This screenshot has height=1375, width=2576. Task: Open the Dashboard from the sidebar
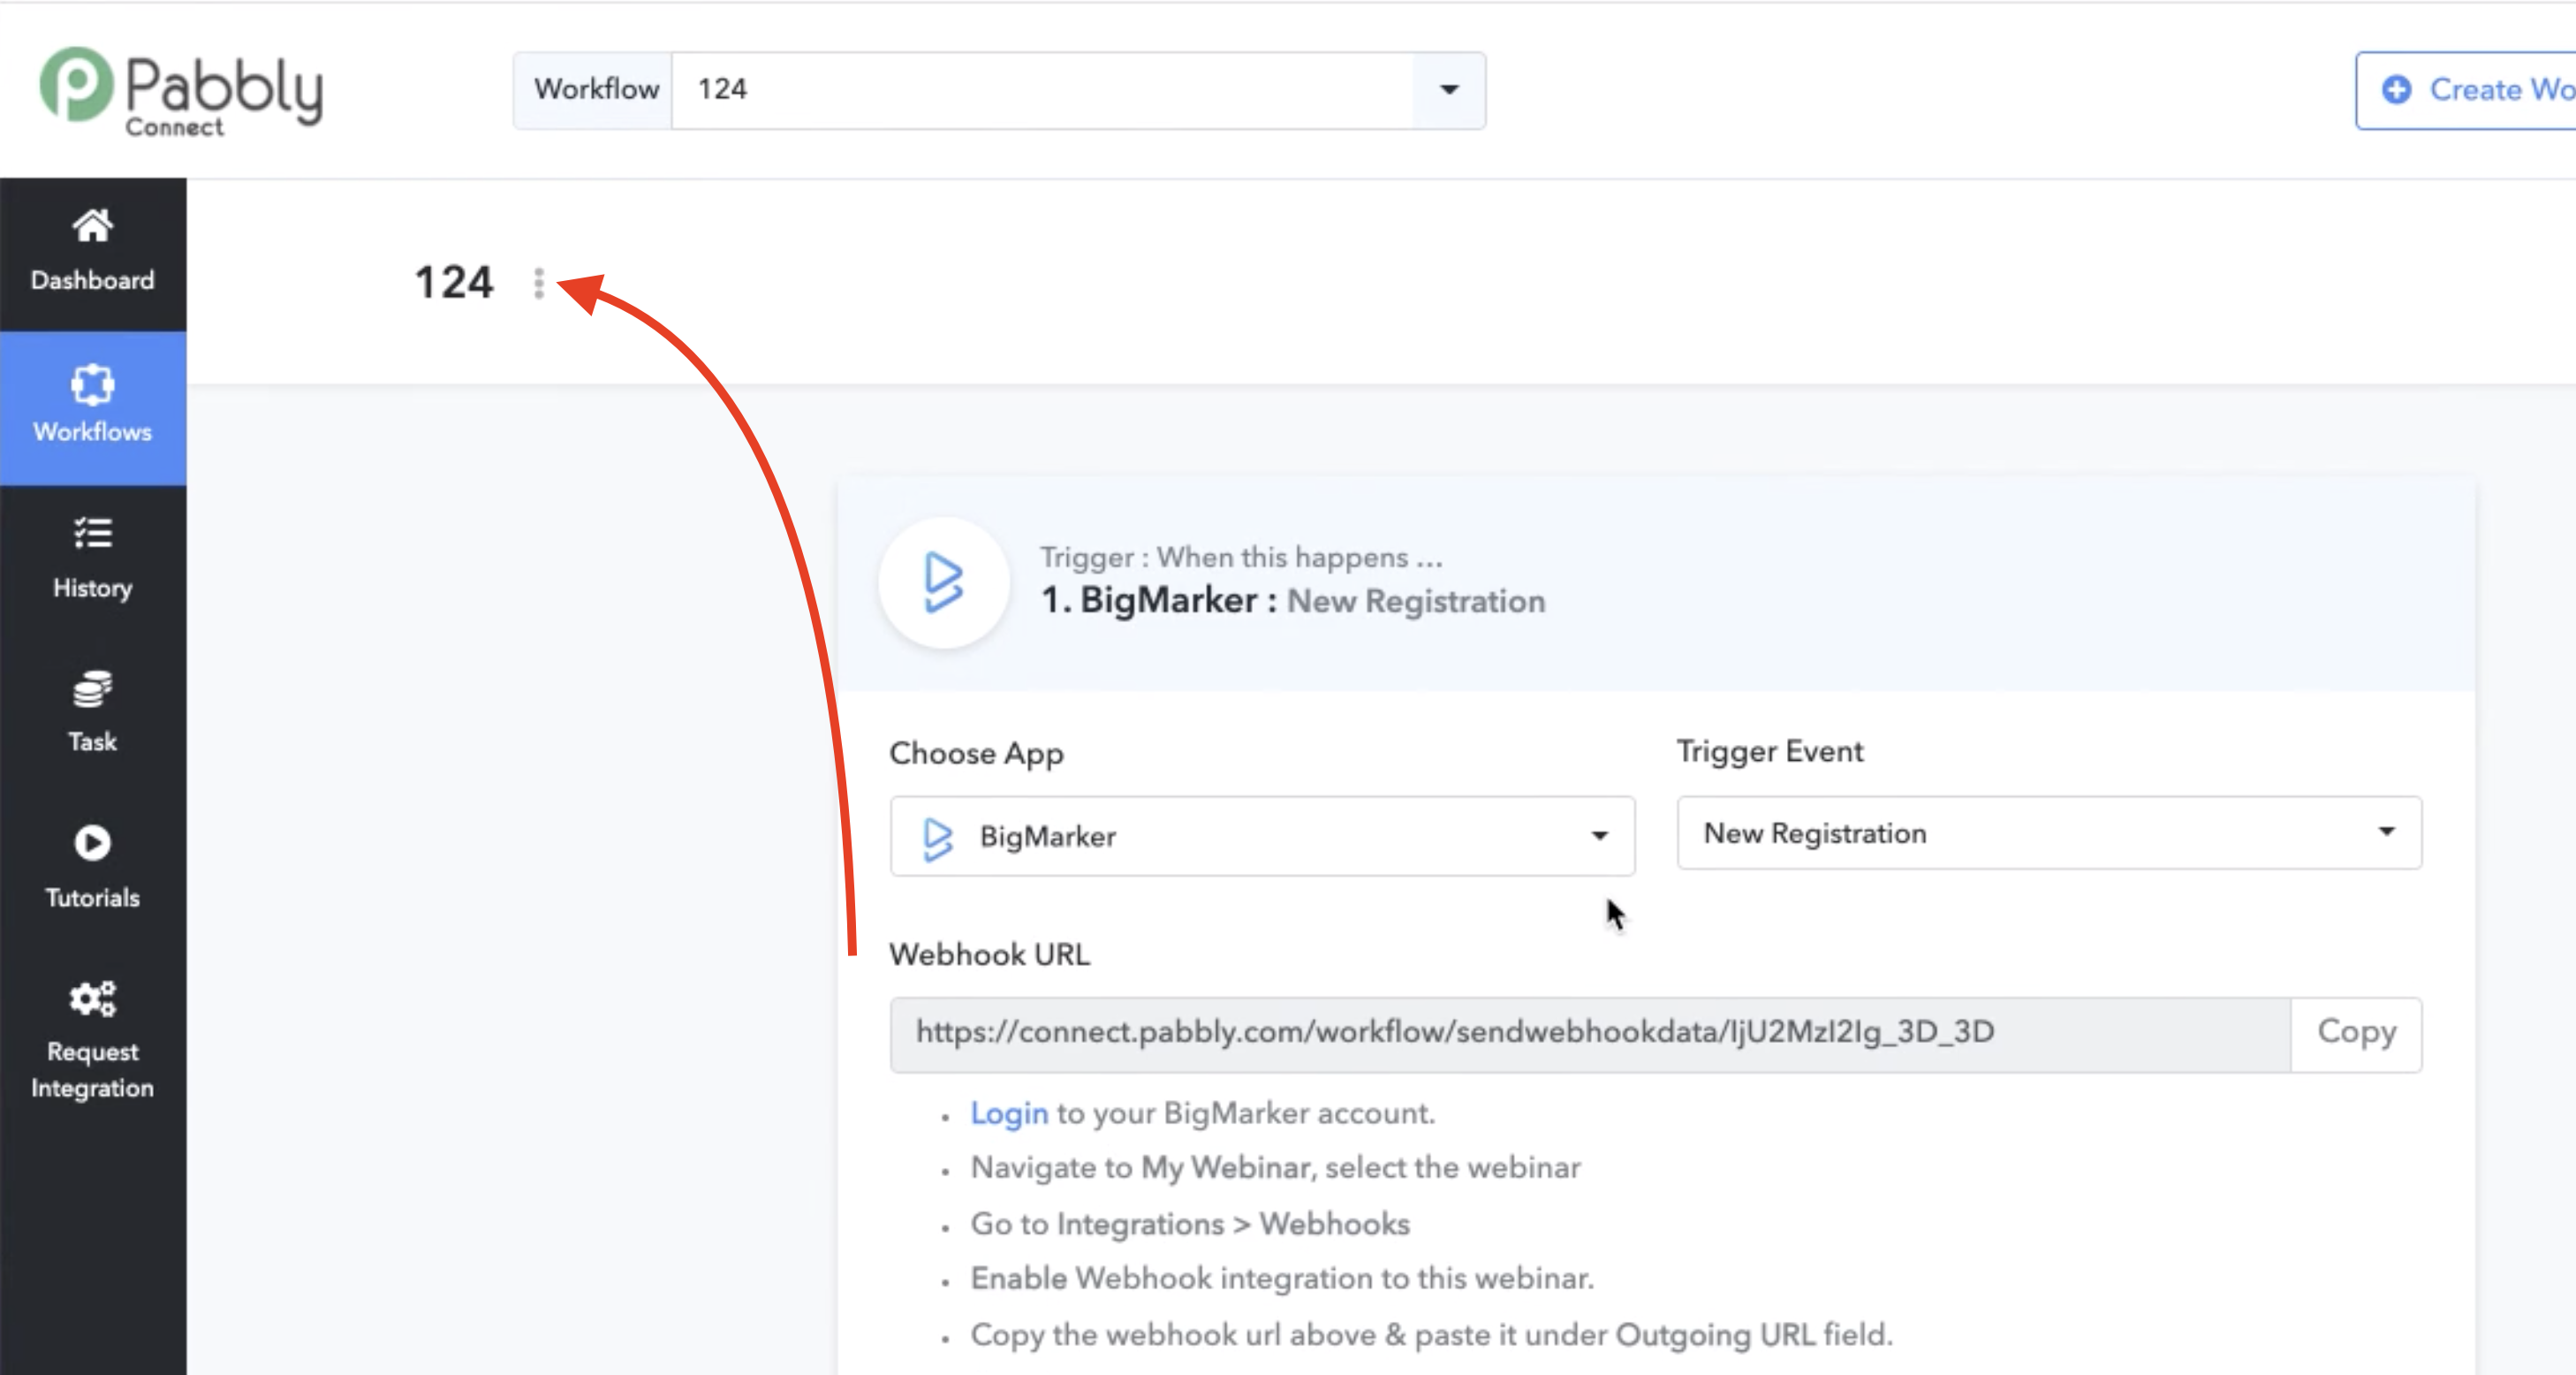tap(93, 254)
